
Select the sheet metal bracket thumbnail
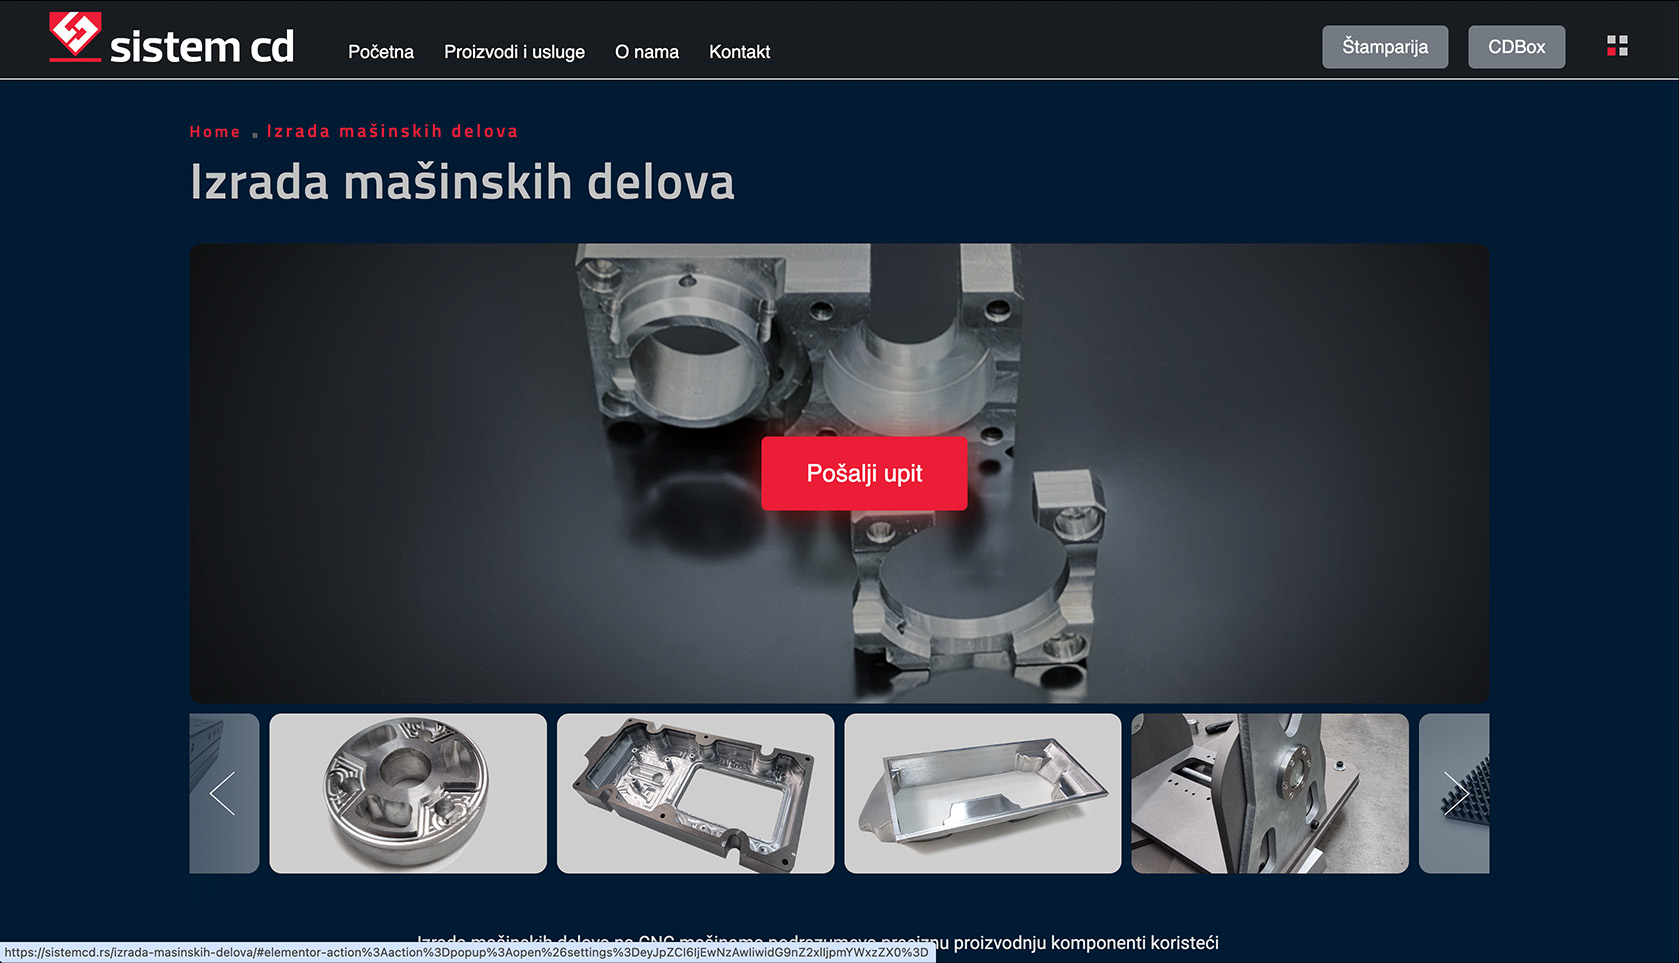[x=1269, y=793]
